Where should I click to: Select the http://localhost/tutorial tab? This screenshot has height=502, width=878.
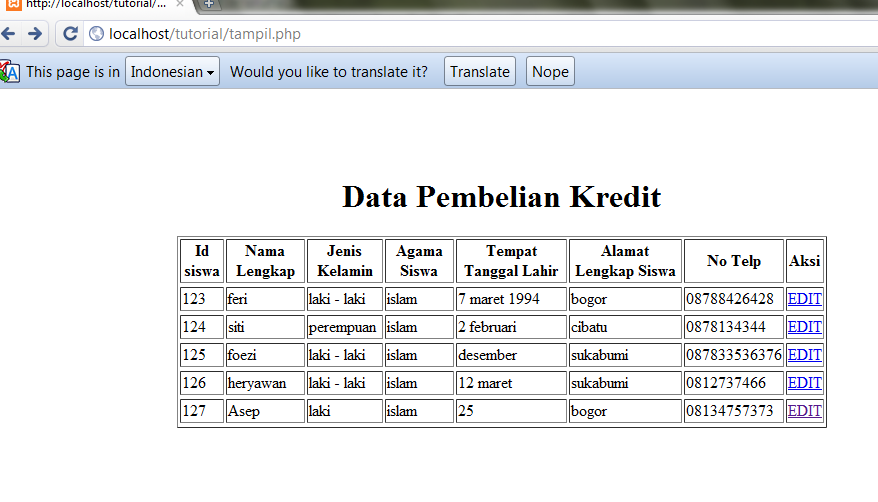tap(95, 4)
